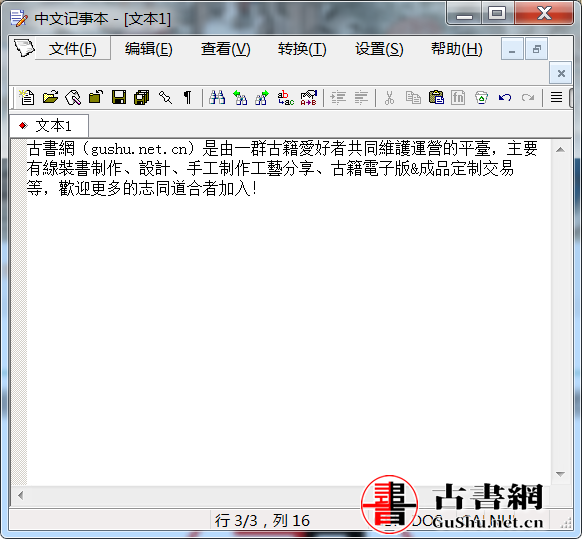Click the save all stacked disks icon
The image size is (582, 539).
[x=141, y=98]
